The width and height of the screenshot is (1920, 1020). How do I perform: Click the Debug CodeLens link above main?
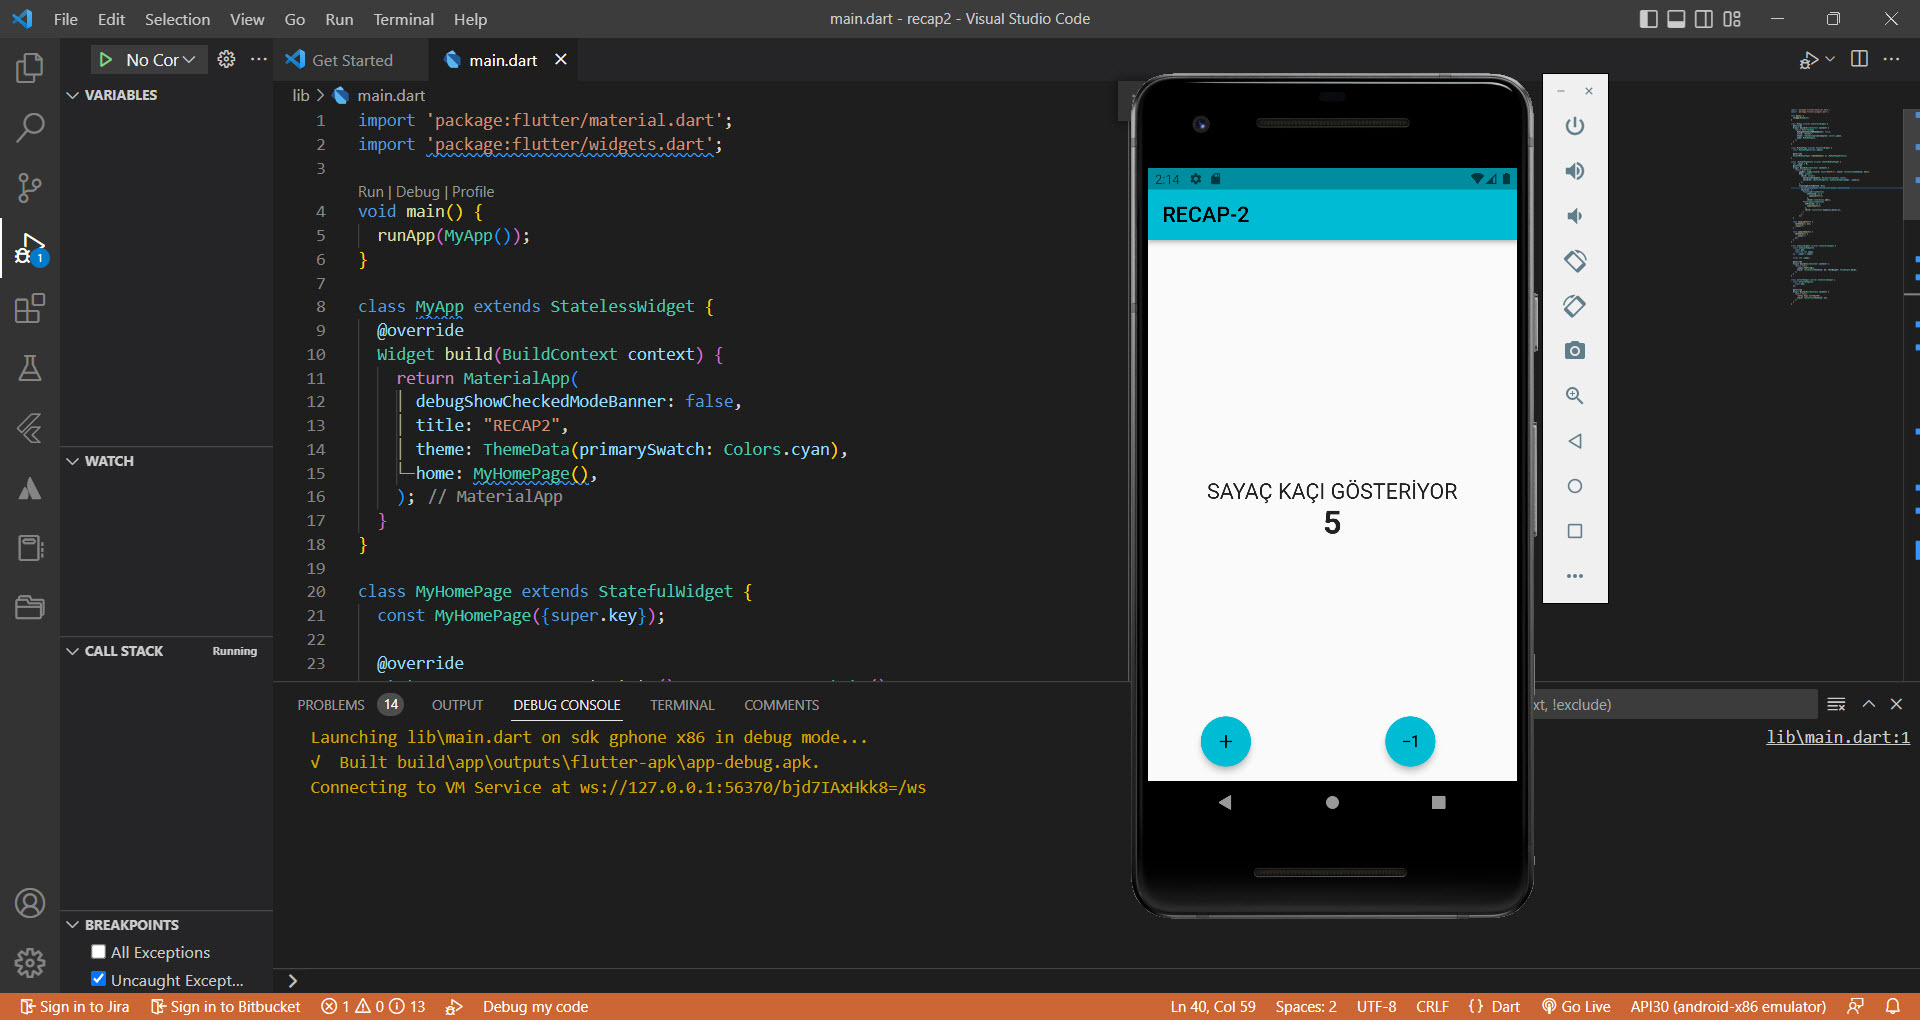point(418,191)
